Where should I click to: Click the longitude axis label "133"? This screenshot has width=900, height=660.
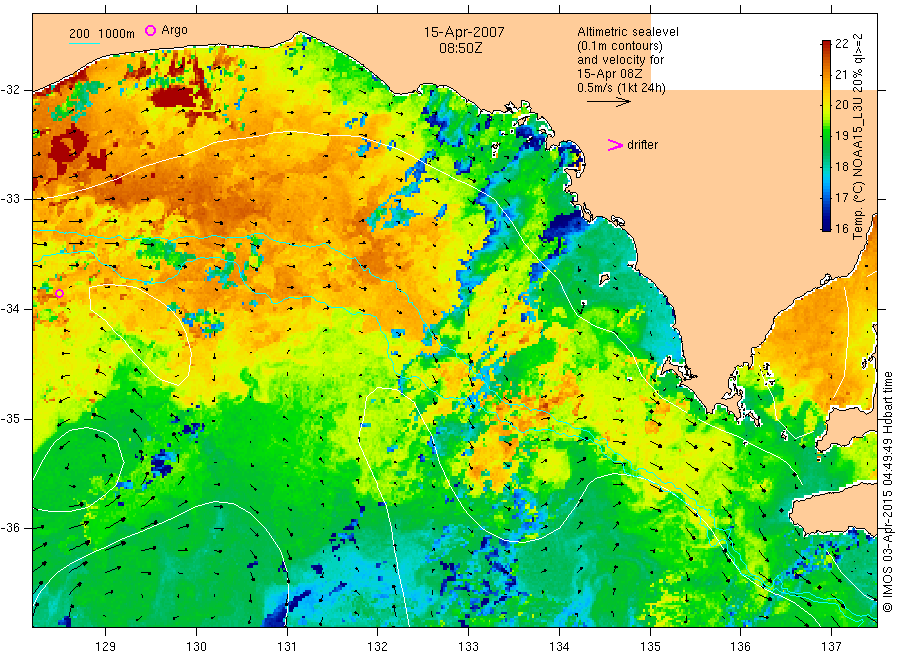pos(468,647)
